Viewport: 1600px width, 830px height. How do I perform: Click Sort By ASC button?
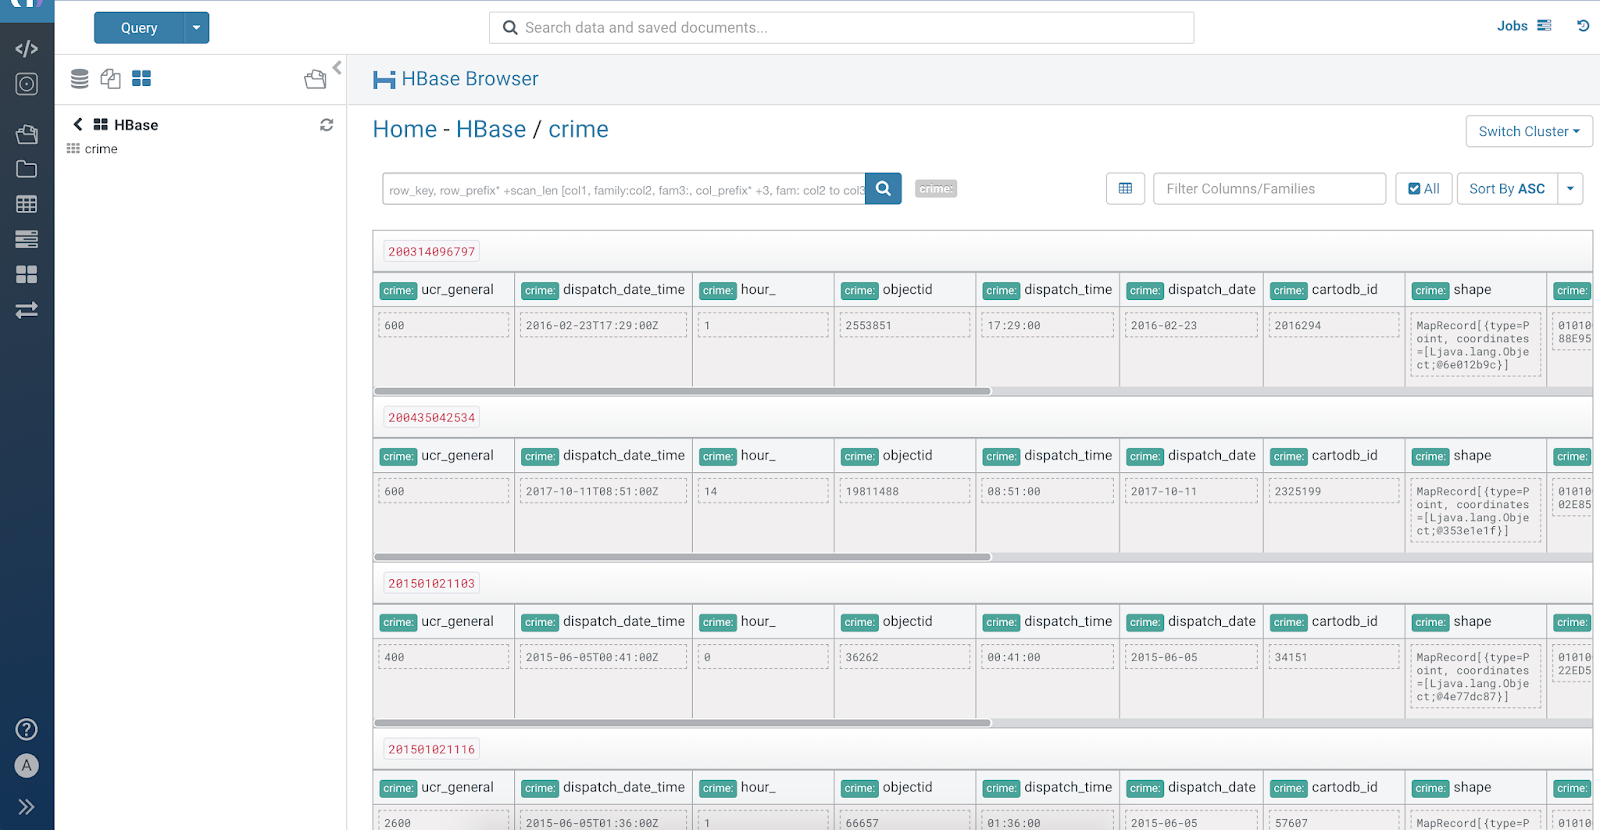click(1507, 189)
